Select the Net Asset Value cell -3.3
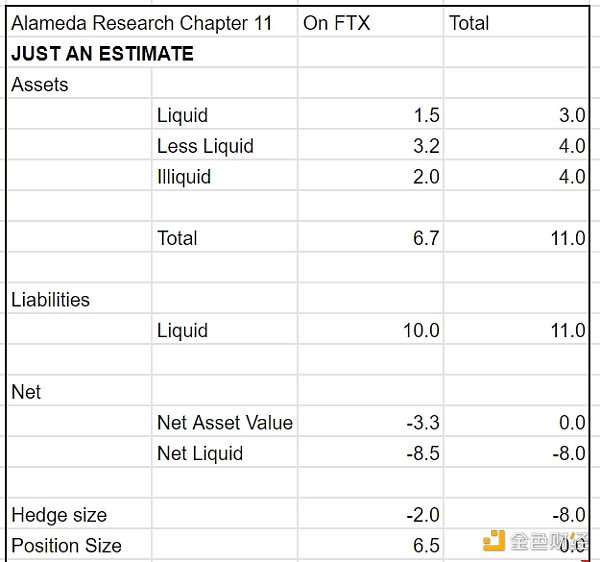This screenshot has width=600, height=562. [x=423, y=423]
